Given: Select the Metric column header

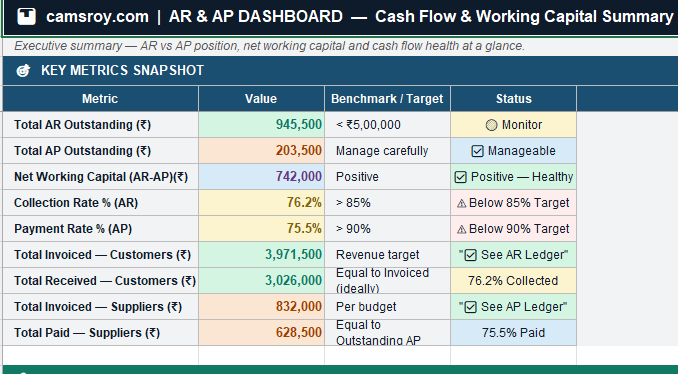Looking at the screenshot, I should point(100,99).
